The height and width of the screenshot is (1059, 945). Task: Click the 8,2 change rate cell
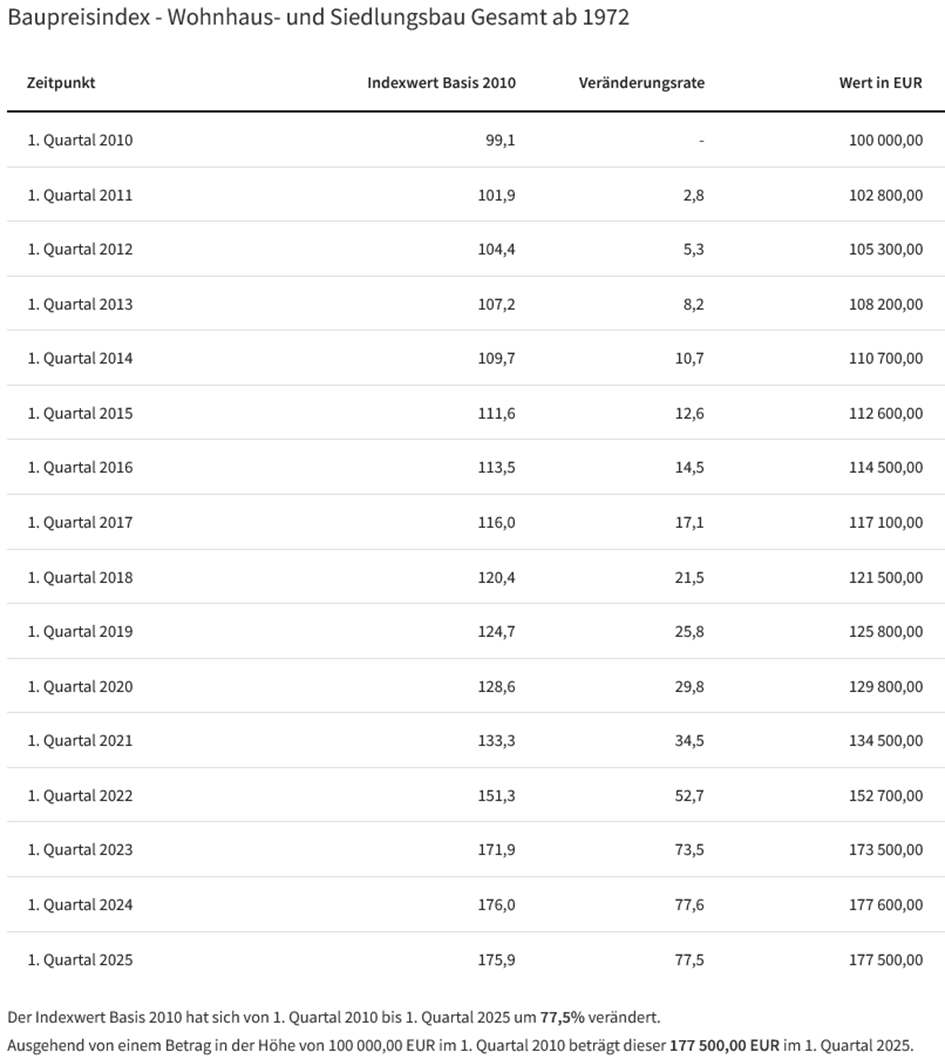coord(693,305)
